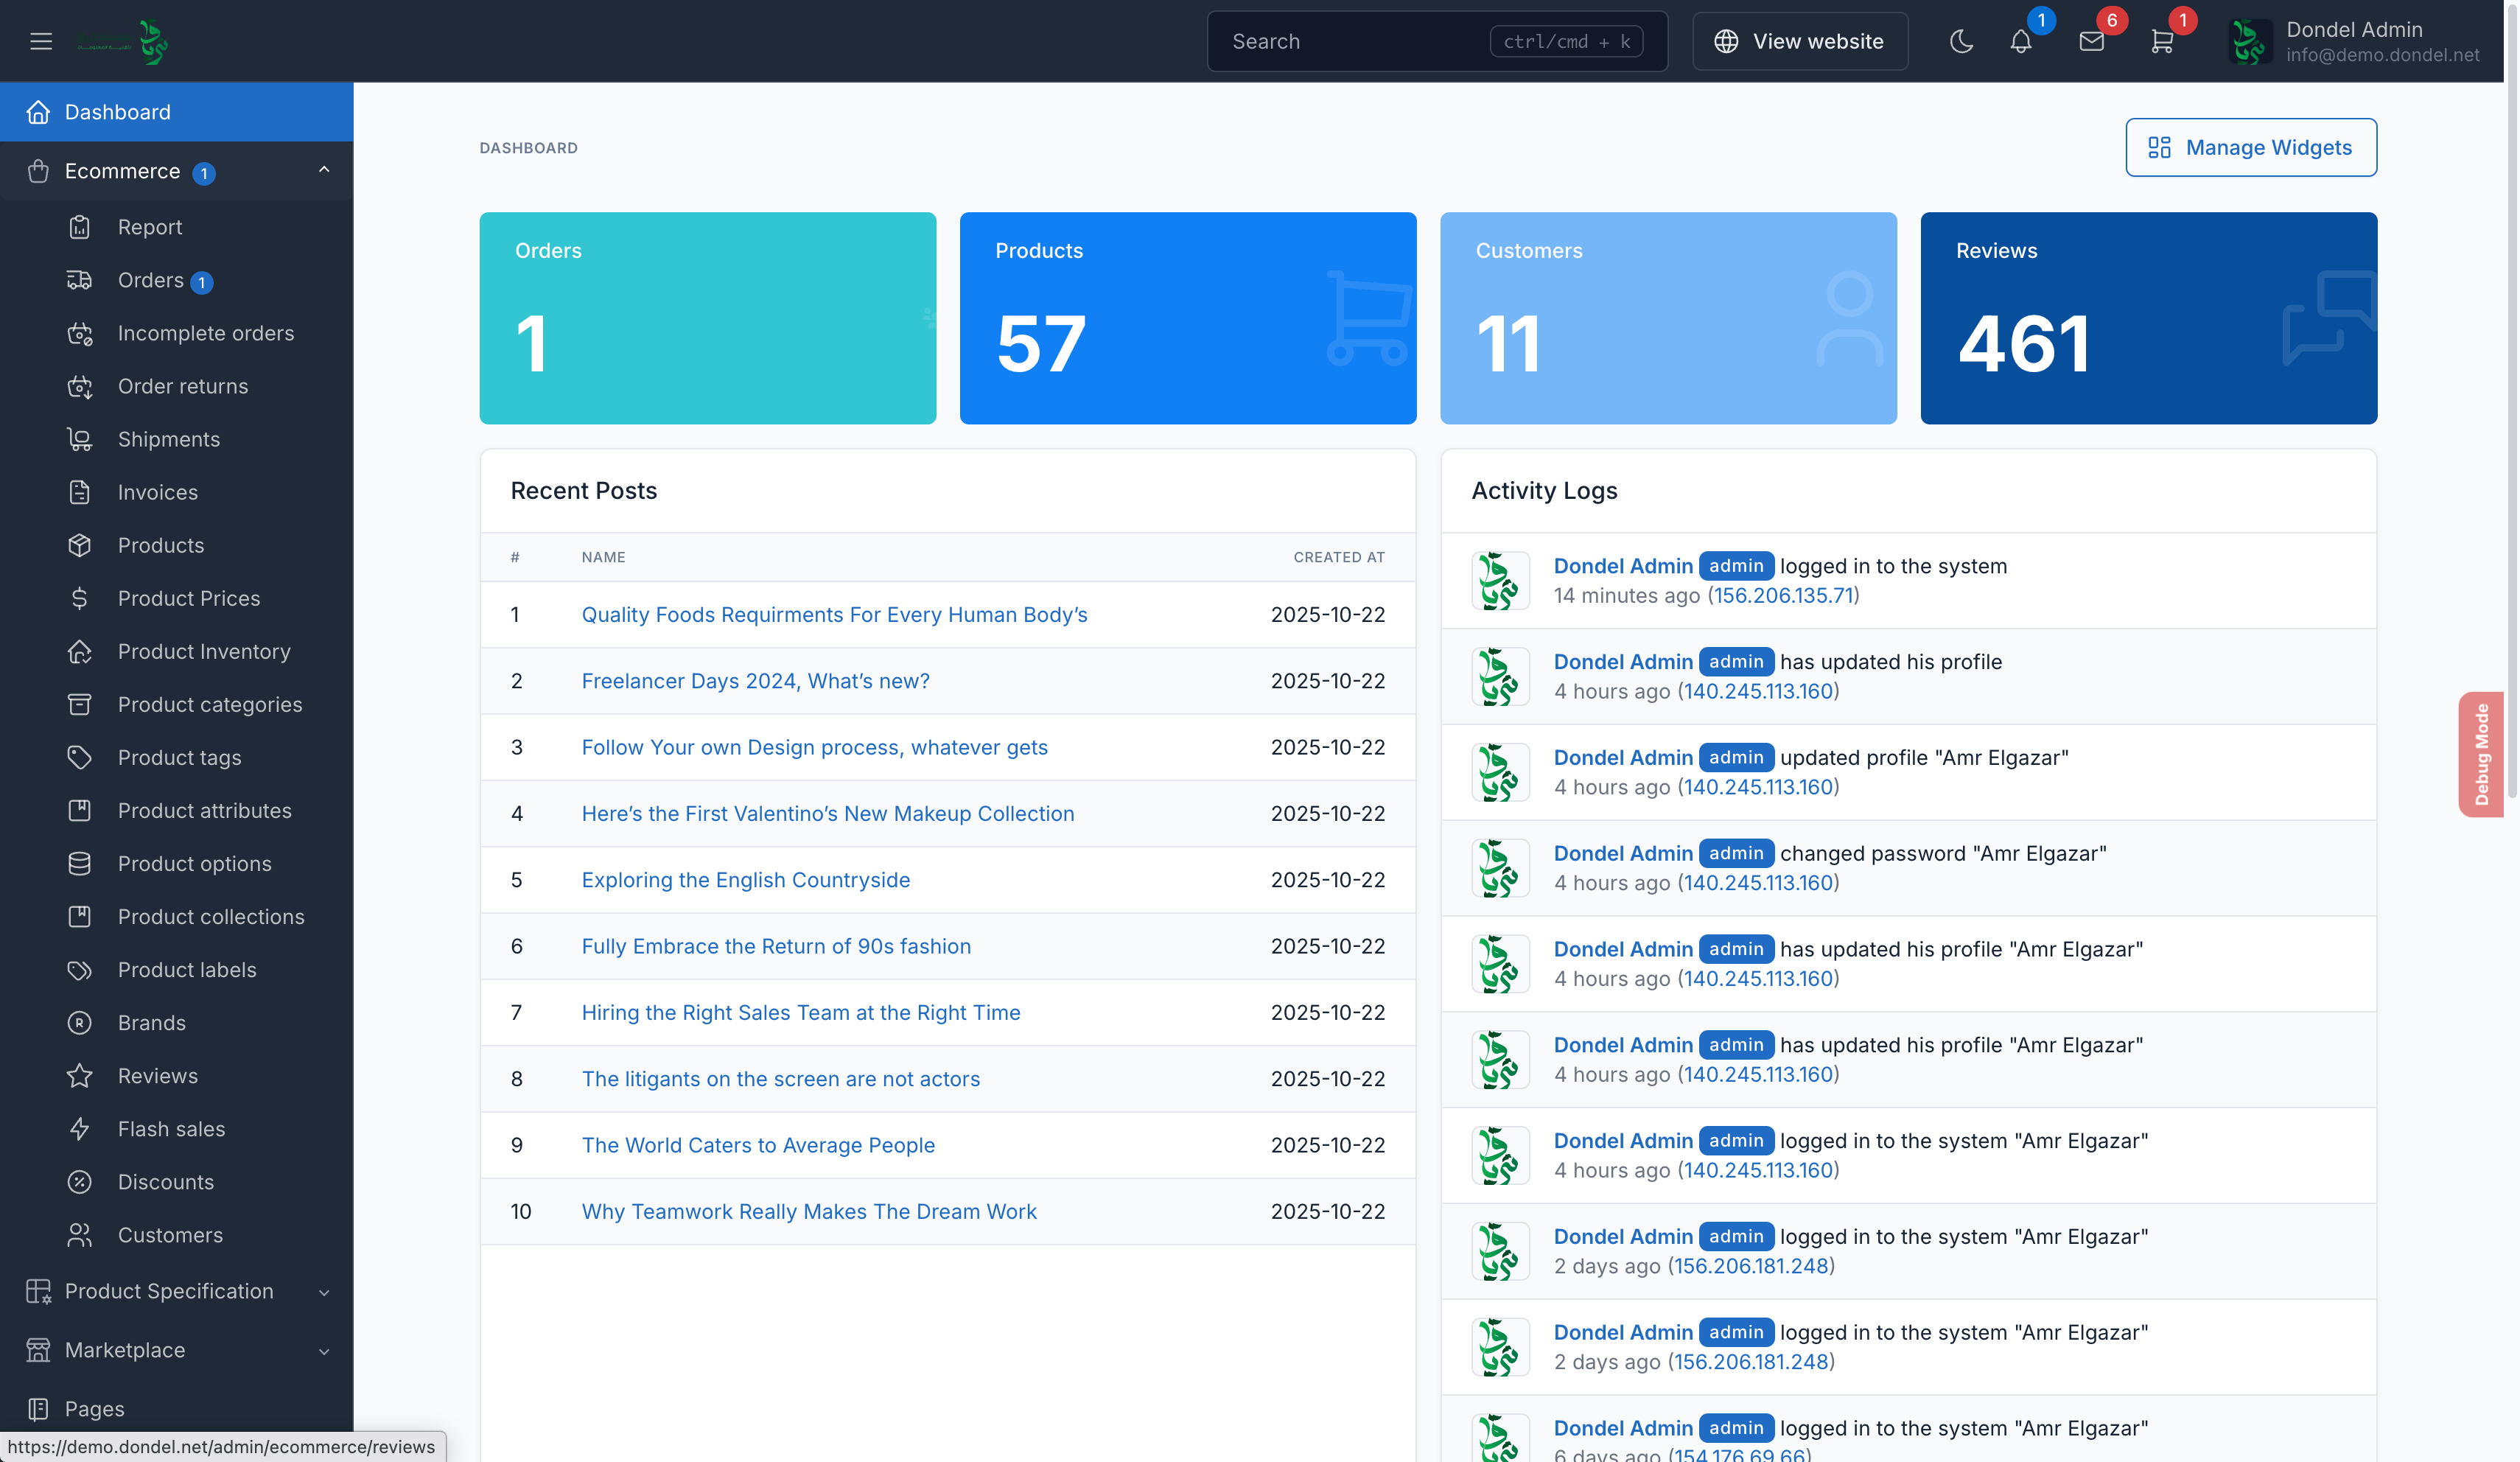Viewport: 2520px width, 1462px height.
Task: Open Incomplete orders in sidebar
Action: pyautogui.click(x=205, y=333)
